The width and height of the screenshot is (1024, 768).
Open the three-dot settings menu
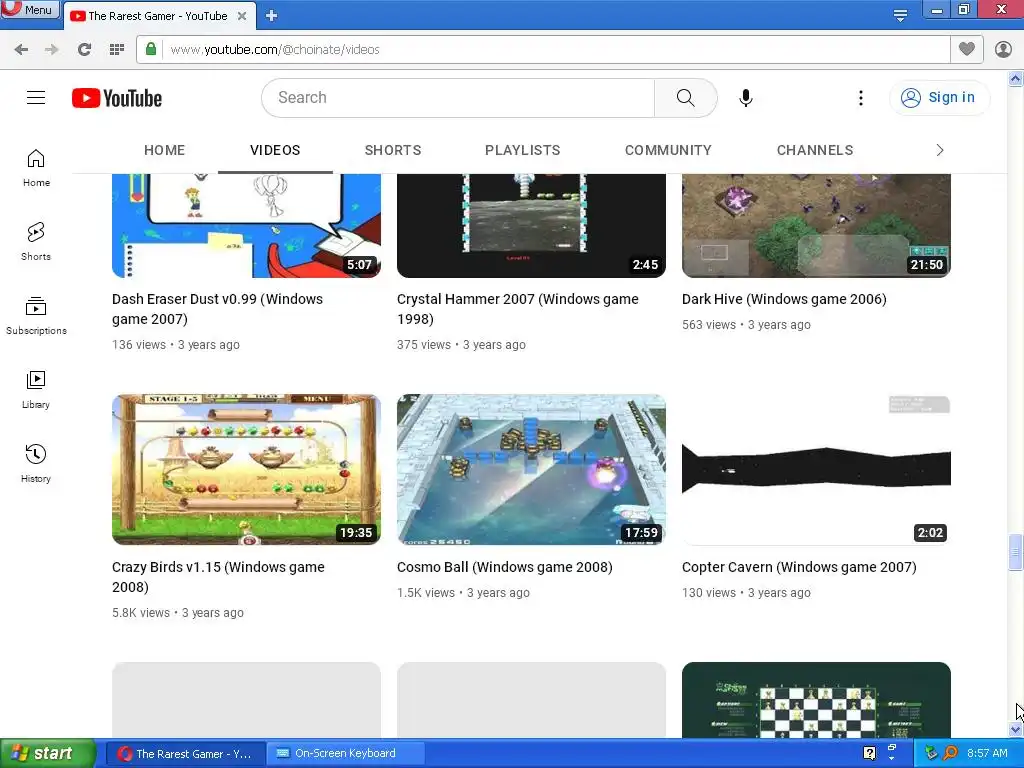coord(861,98)
